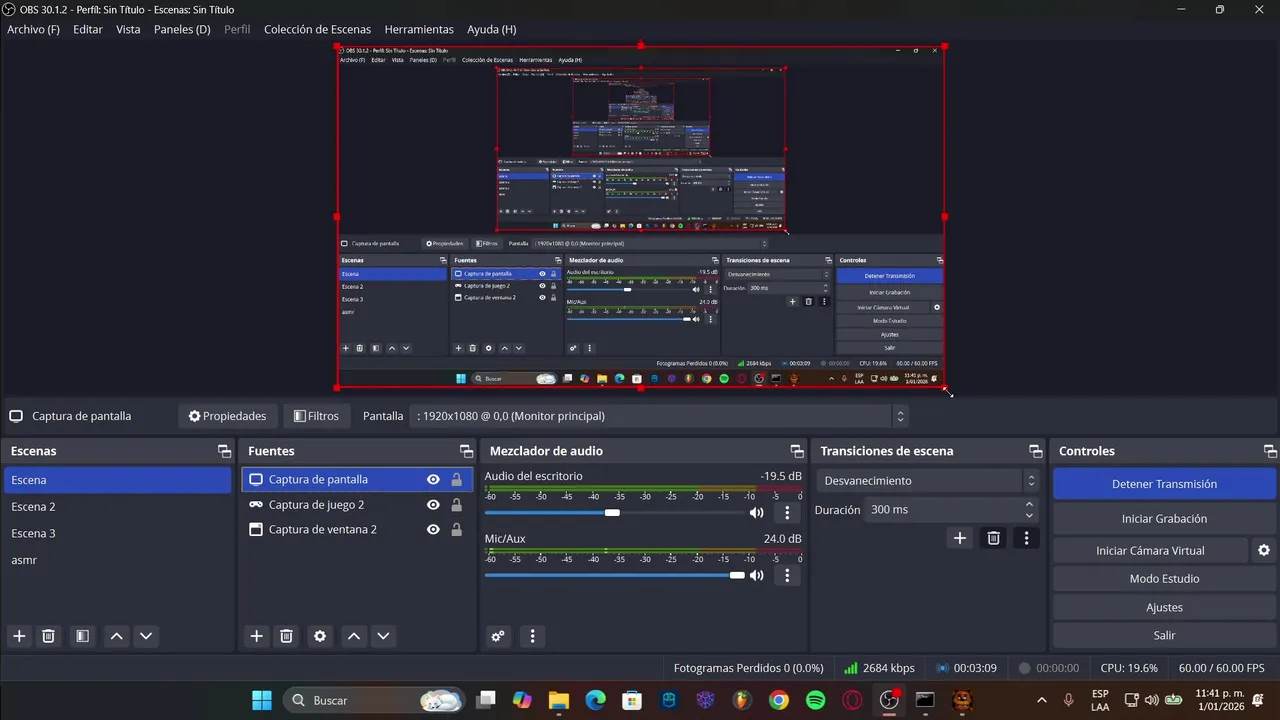Hide the Captura de pantalla source

pyautogui.click(x=433, y=479)
